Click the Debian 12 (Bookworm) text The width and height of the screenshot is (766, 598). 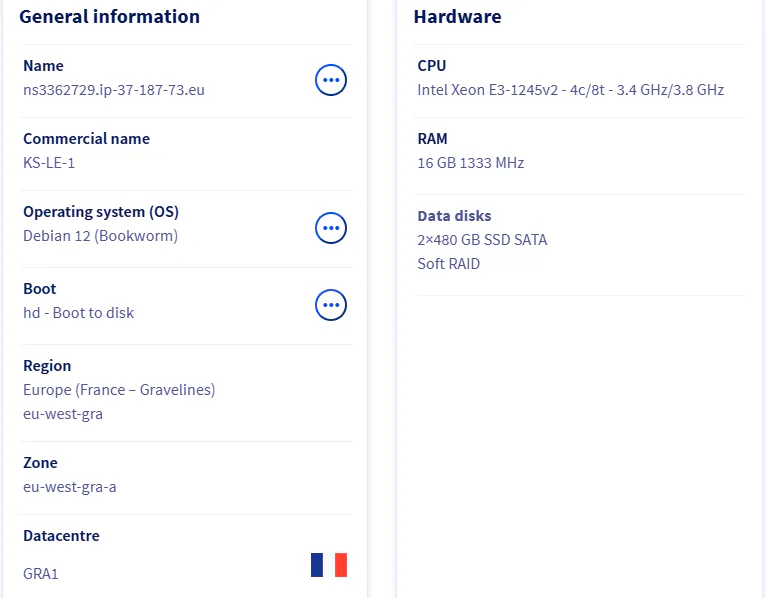pos(101,236)
